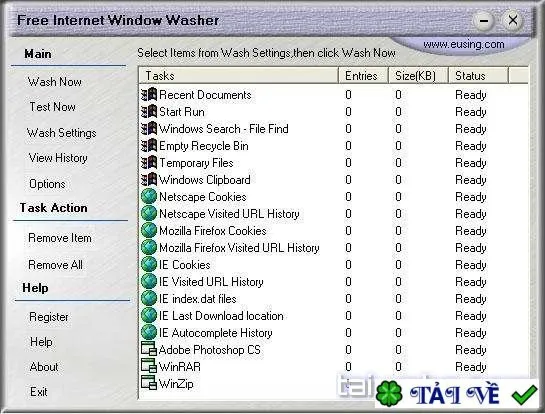Select the IE Cookies task name
This screenshot has height=414, width=545.
click(x=185, y=265)
